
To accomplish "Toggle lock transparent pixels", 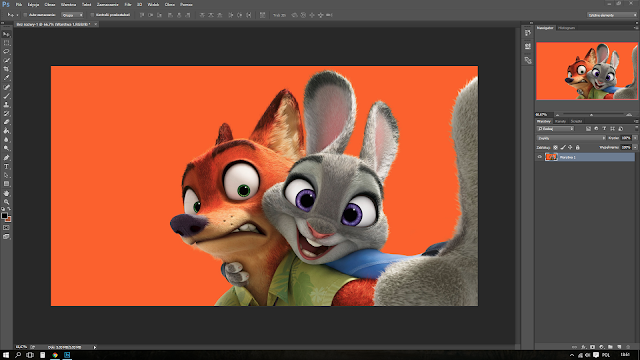I will tap(555, 147).
